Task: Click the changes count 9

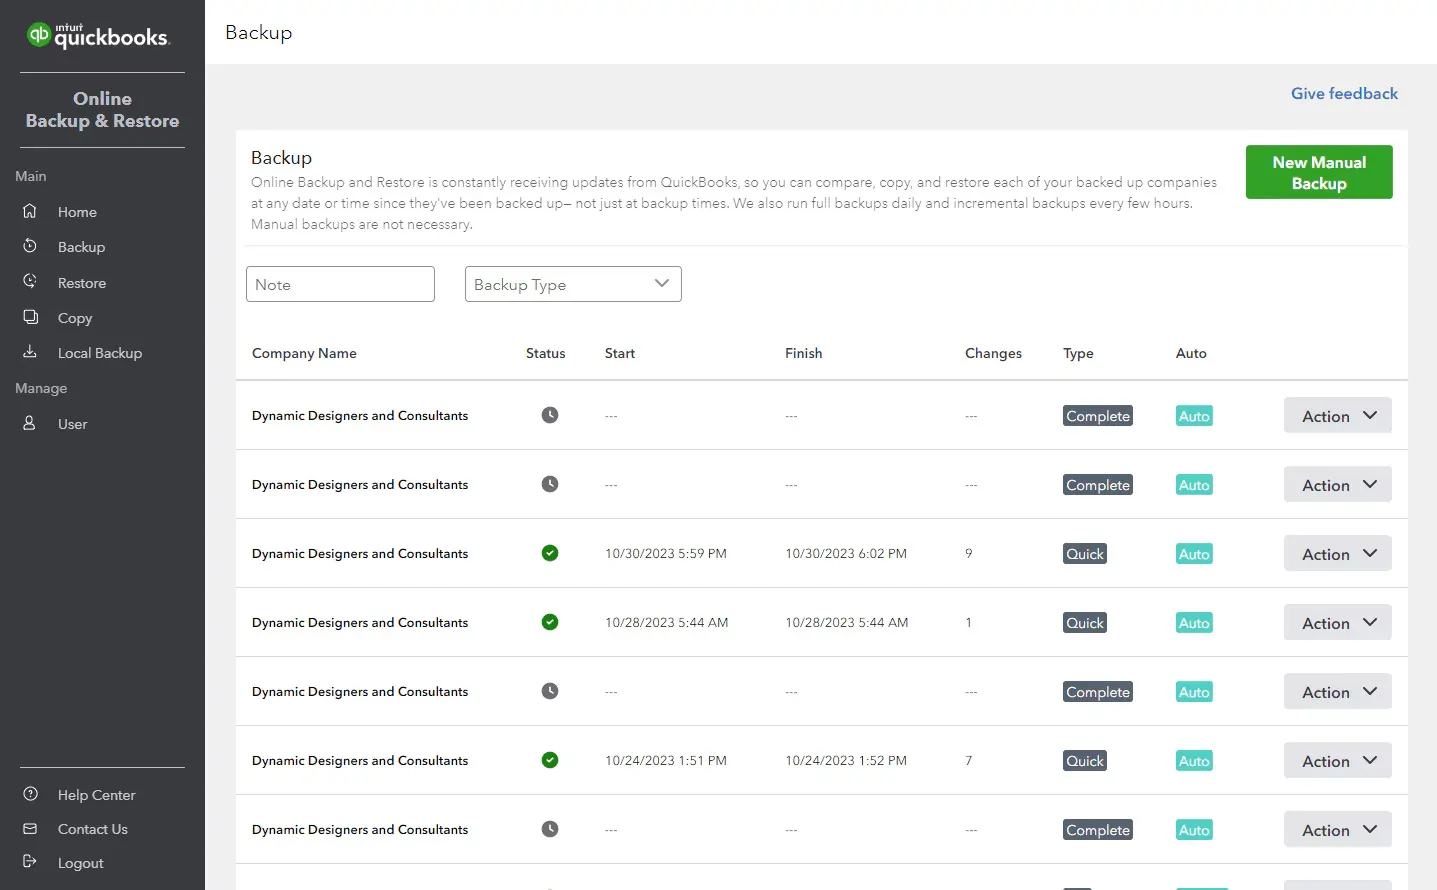Action: click(x=969, y=553)
